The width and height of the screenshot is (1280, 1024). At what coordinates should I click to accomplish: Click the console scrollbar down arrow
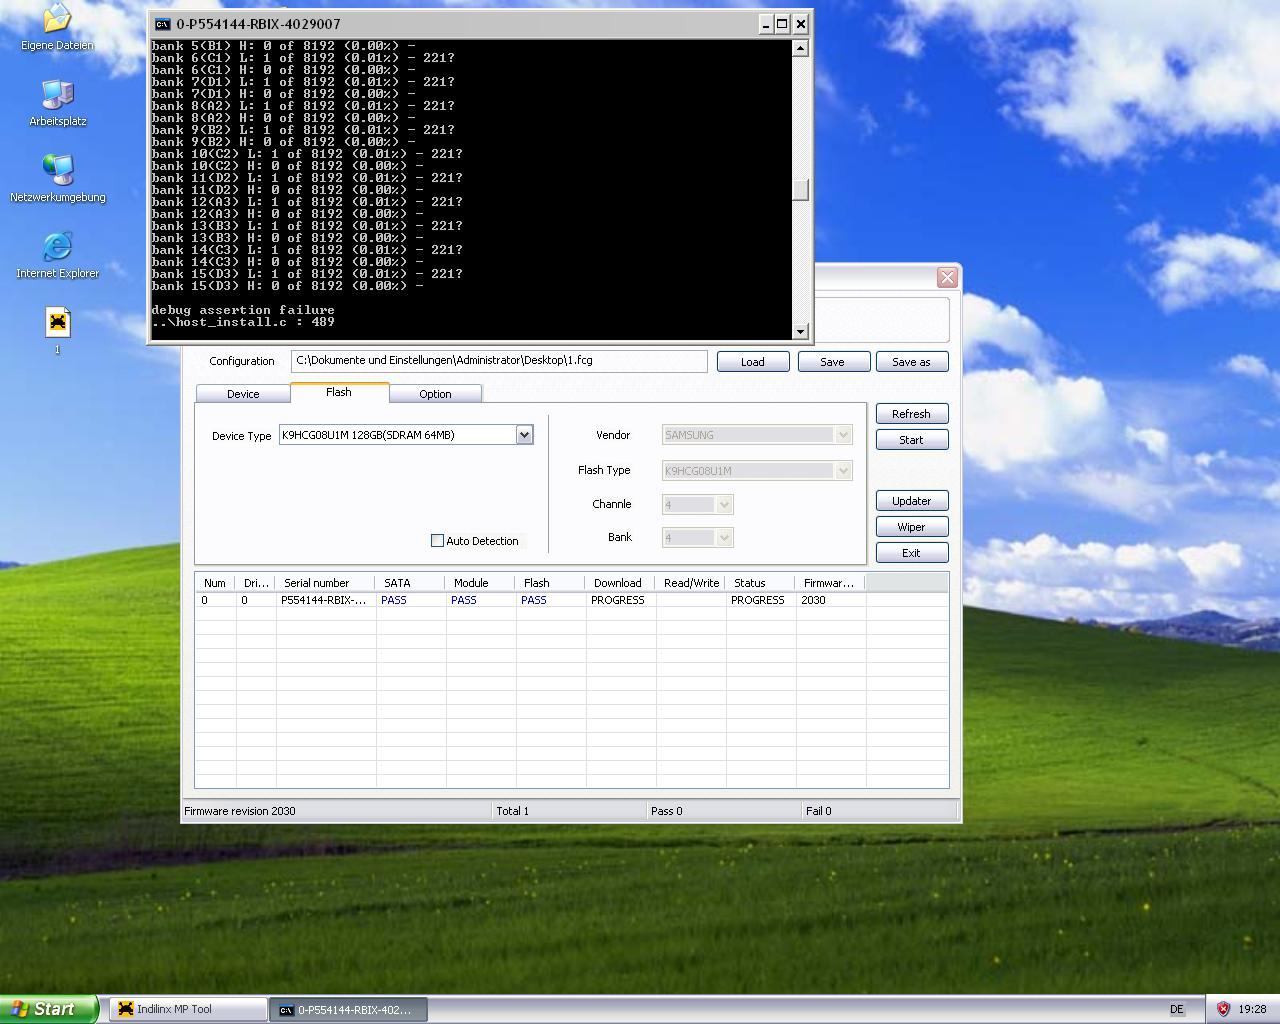pos(800,332)
